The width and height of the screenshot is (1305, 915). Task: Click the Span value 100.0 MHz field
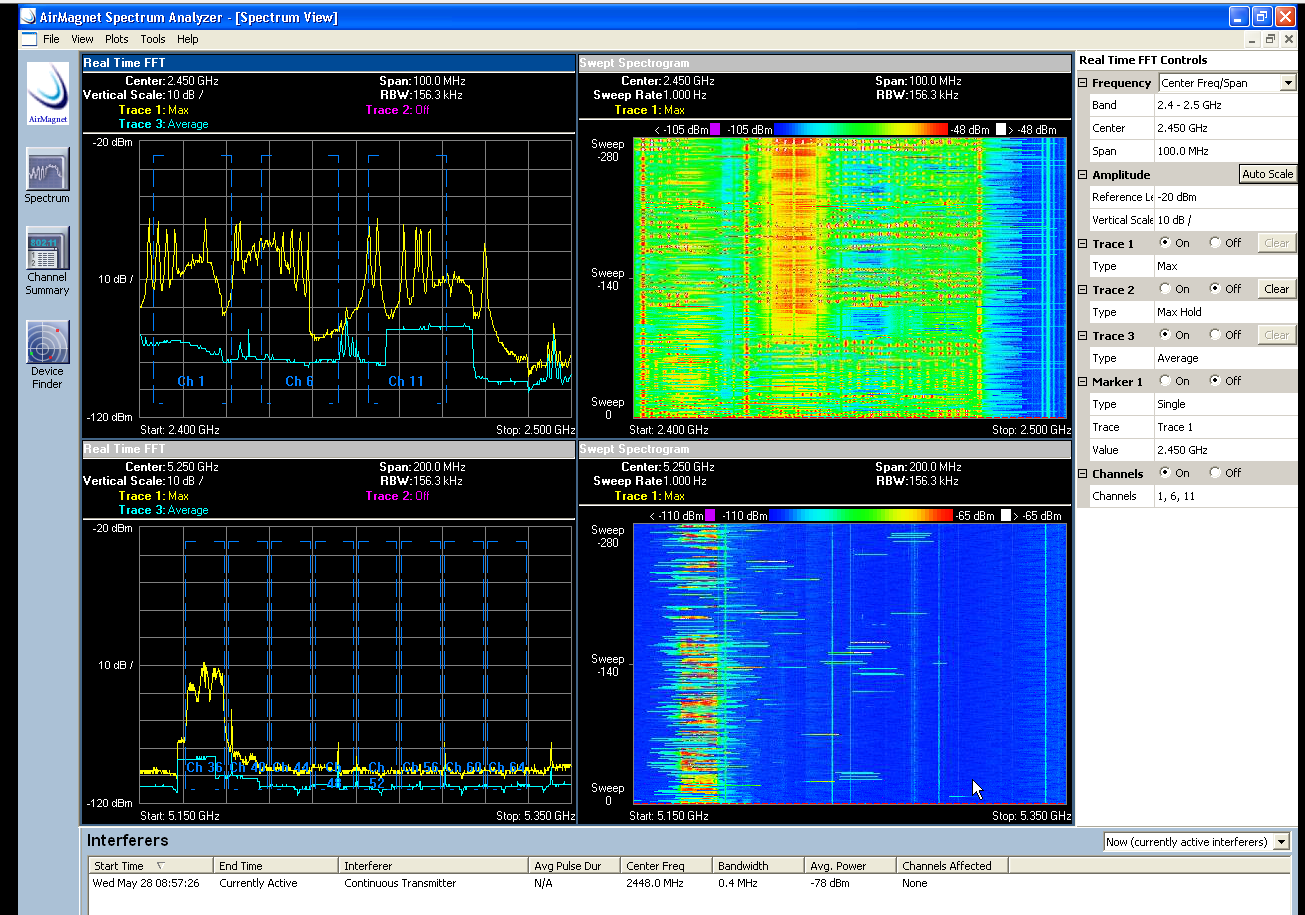coord(1226,151)
